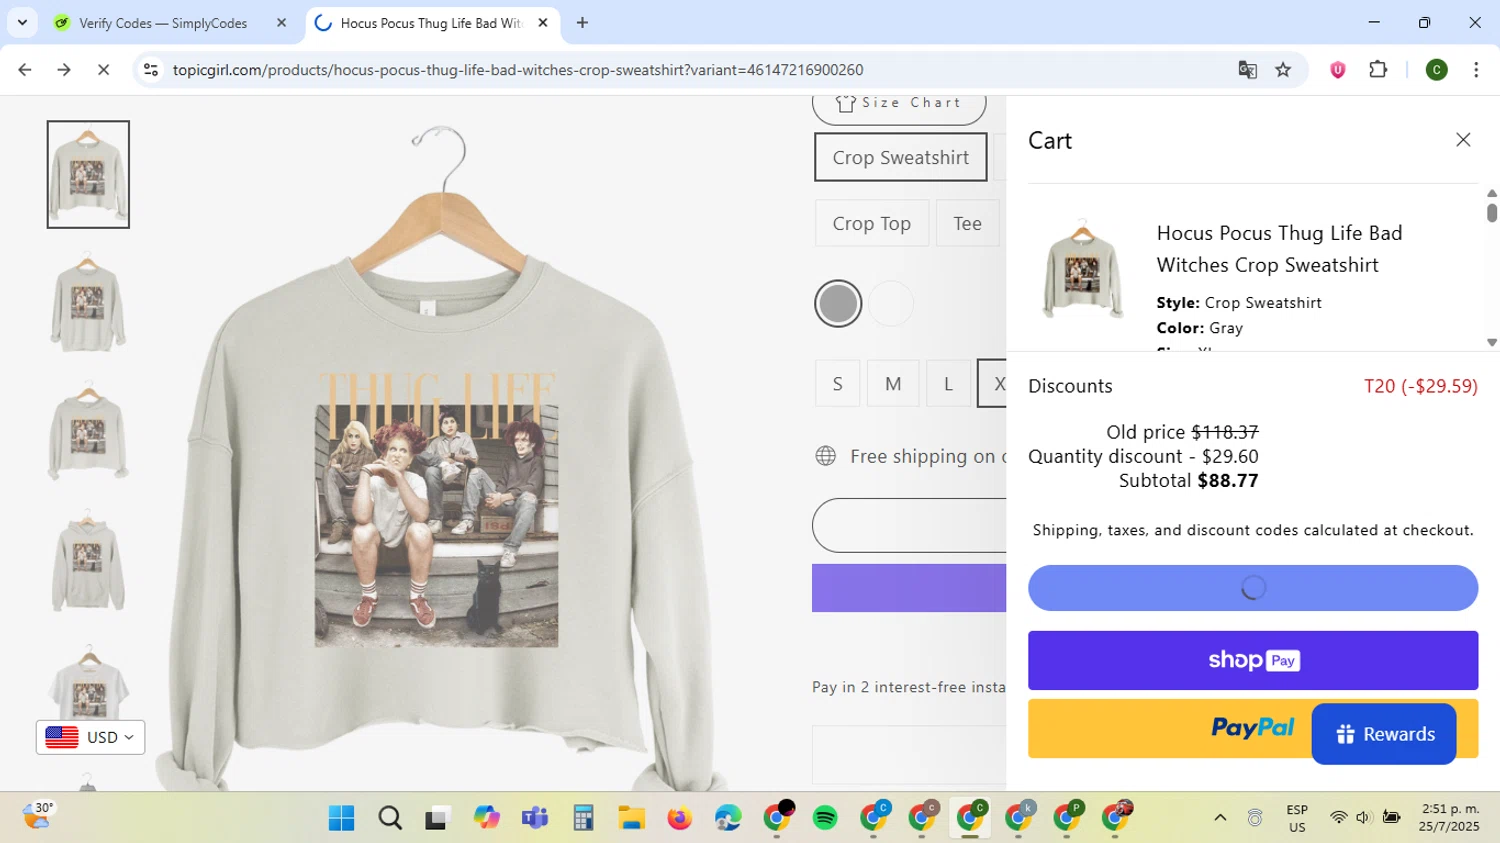Open the Rewards widget
Viewport: 1500px width, 843px height.
click(x=1384, y=734)
